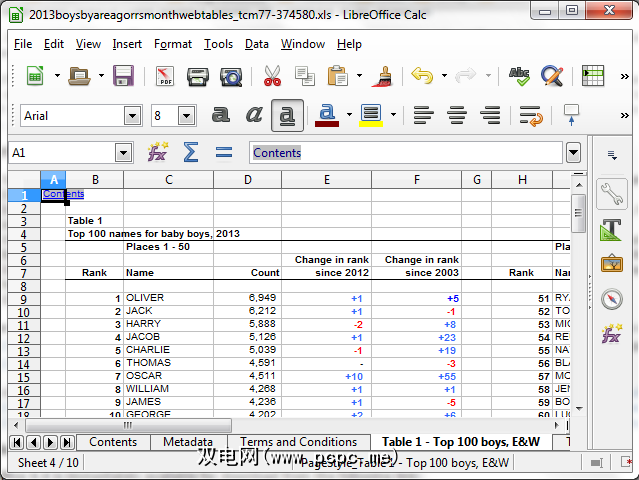The height and width of the screenshot is (480, 639).
Task: Open the Arial font name dropdown
Action: coord(132,116)
